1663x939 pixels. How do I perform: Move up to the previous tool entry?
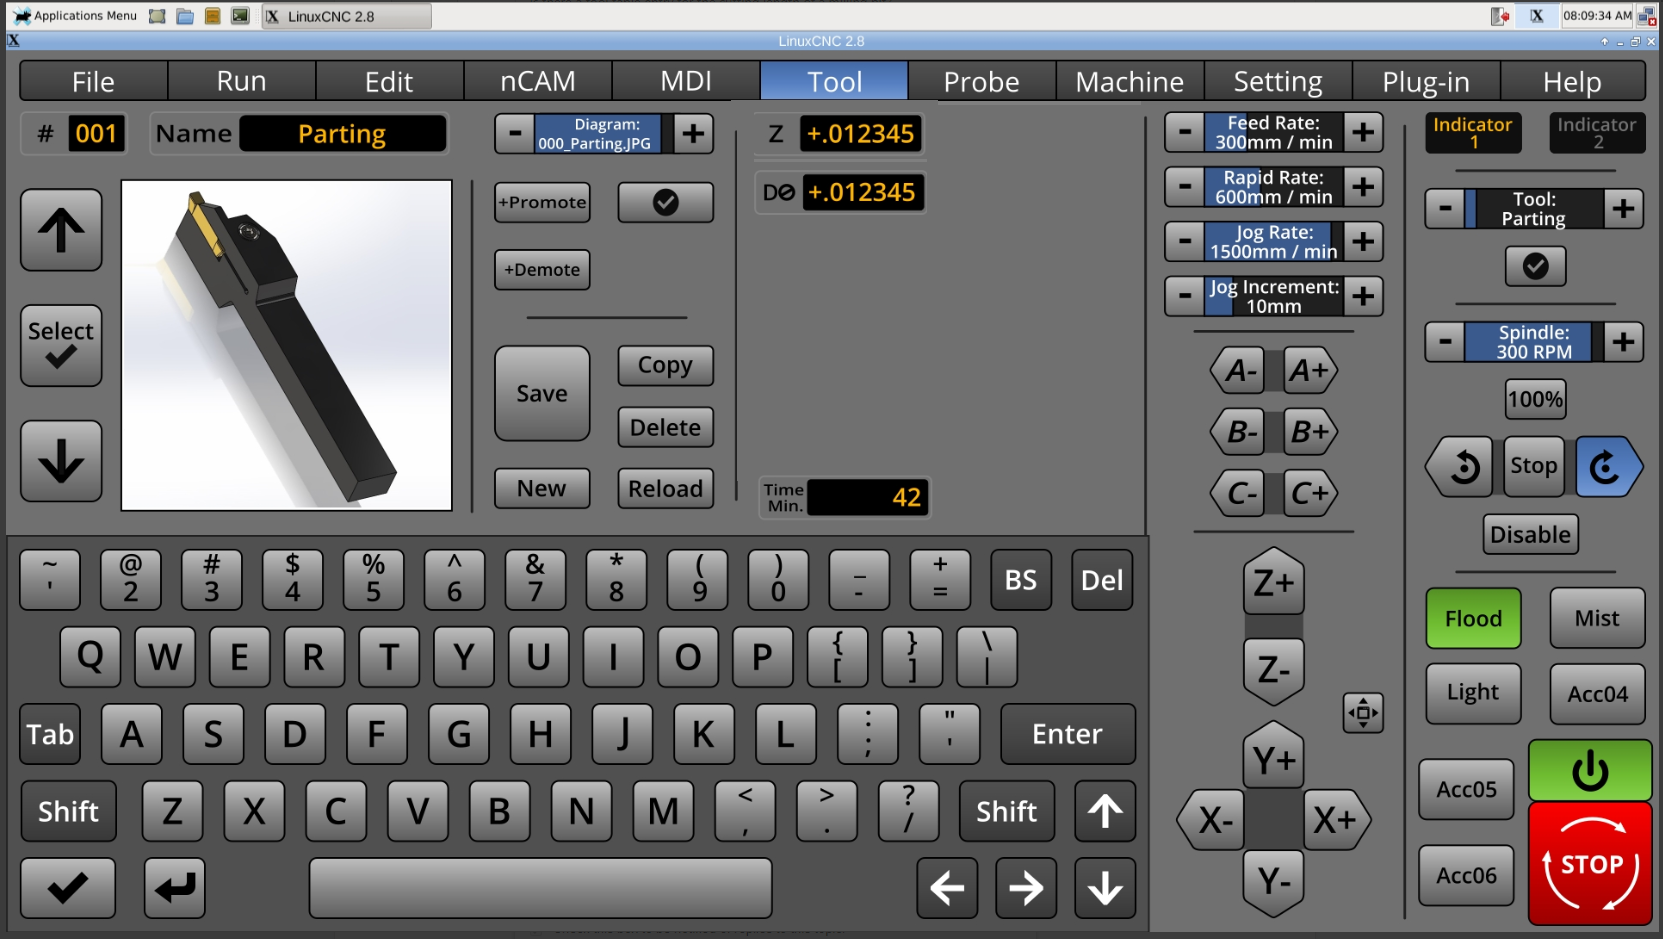[61, 230]
